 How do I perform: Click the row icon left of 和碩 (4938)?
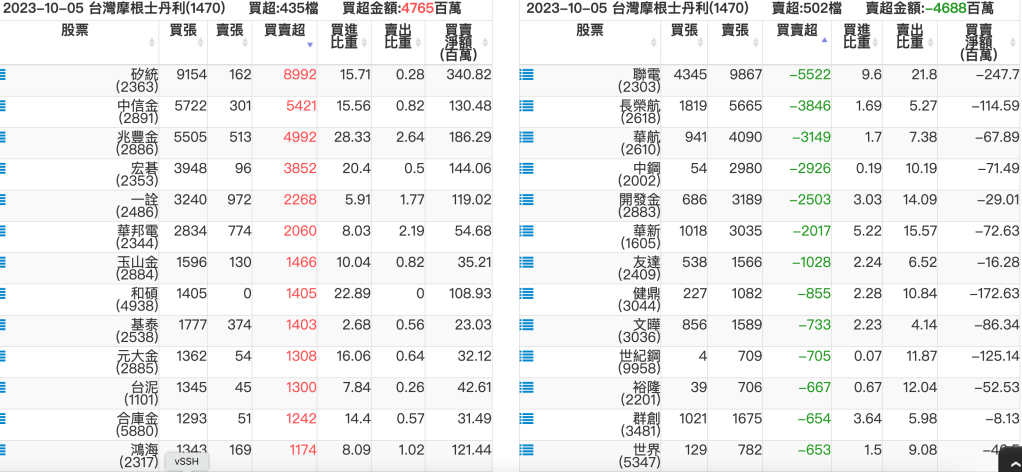pos(3,293)
